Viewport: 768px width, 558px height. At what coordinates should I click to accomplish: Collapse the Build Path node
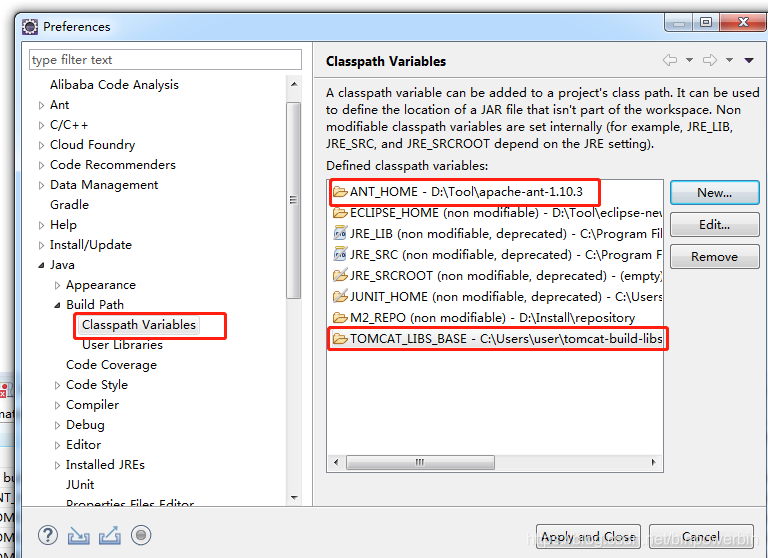click(x=57, y=305)
